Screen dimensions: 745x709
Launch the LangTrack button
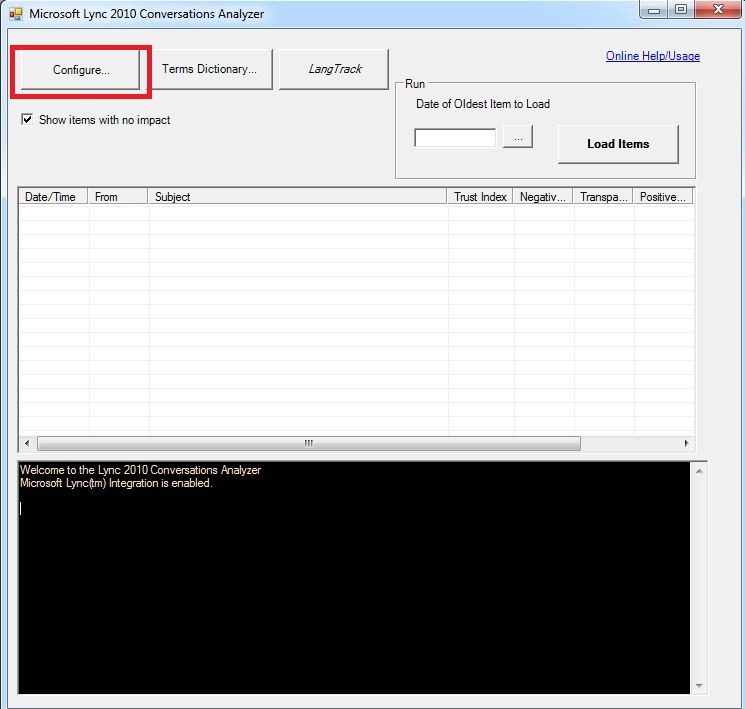click(x=334, y=69)
